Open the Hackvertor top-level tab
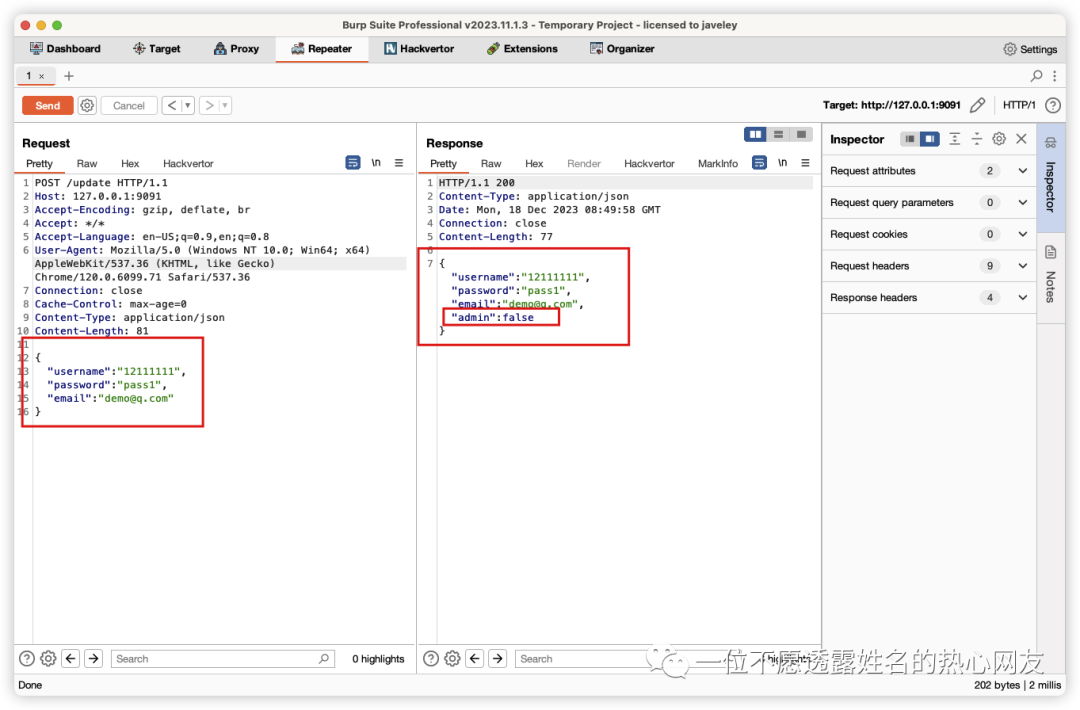This screenshot has width=1080, height=710. (x=419, y=49)
